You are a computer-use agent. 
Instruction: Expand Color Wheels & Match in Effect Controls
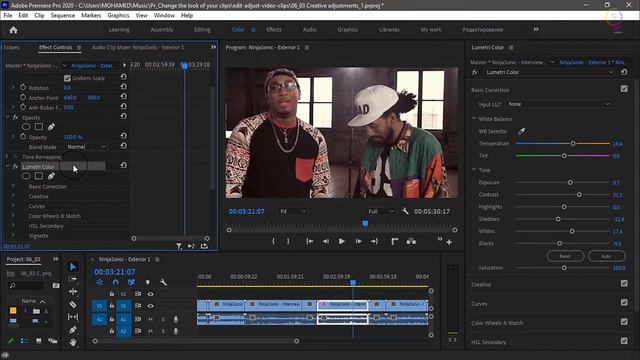[13, 216]
